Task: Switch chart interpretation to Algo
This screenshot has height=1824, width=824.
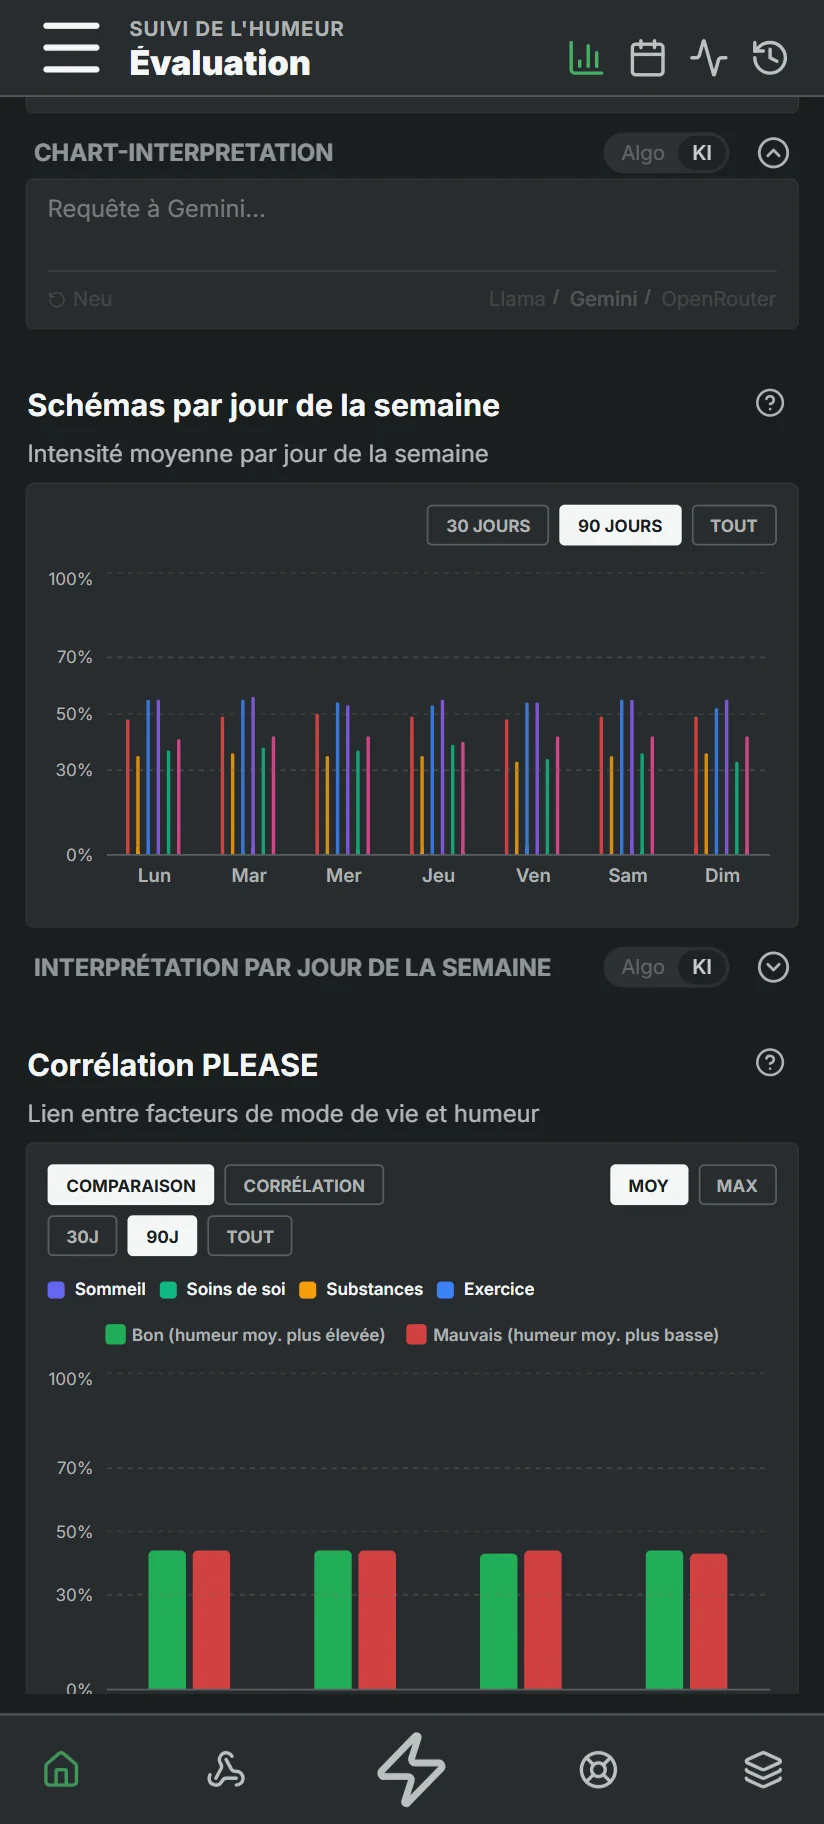Action: click(643, 153)
